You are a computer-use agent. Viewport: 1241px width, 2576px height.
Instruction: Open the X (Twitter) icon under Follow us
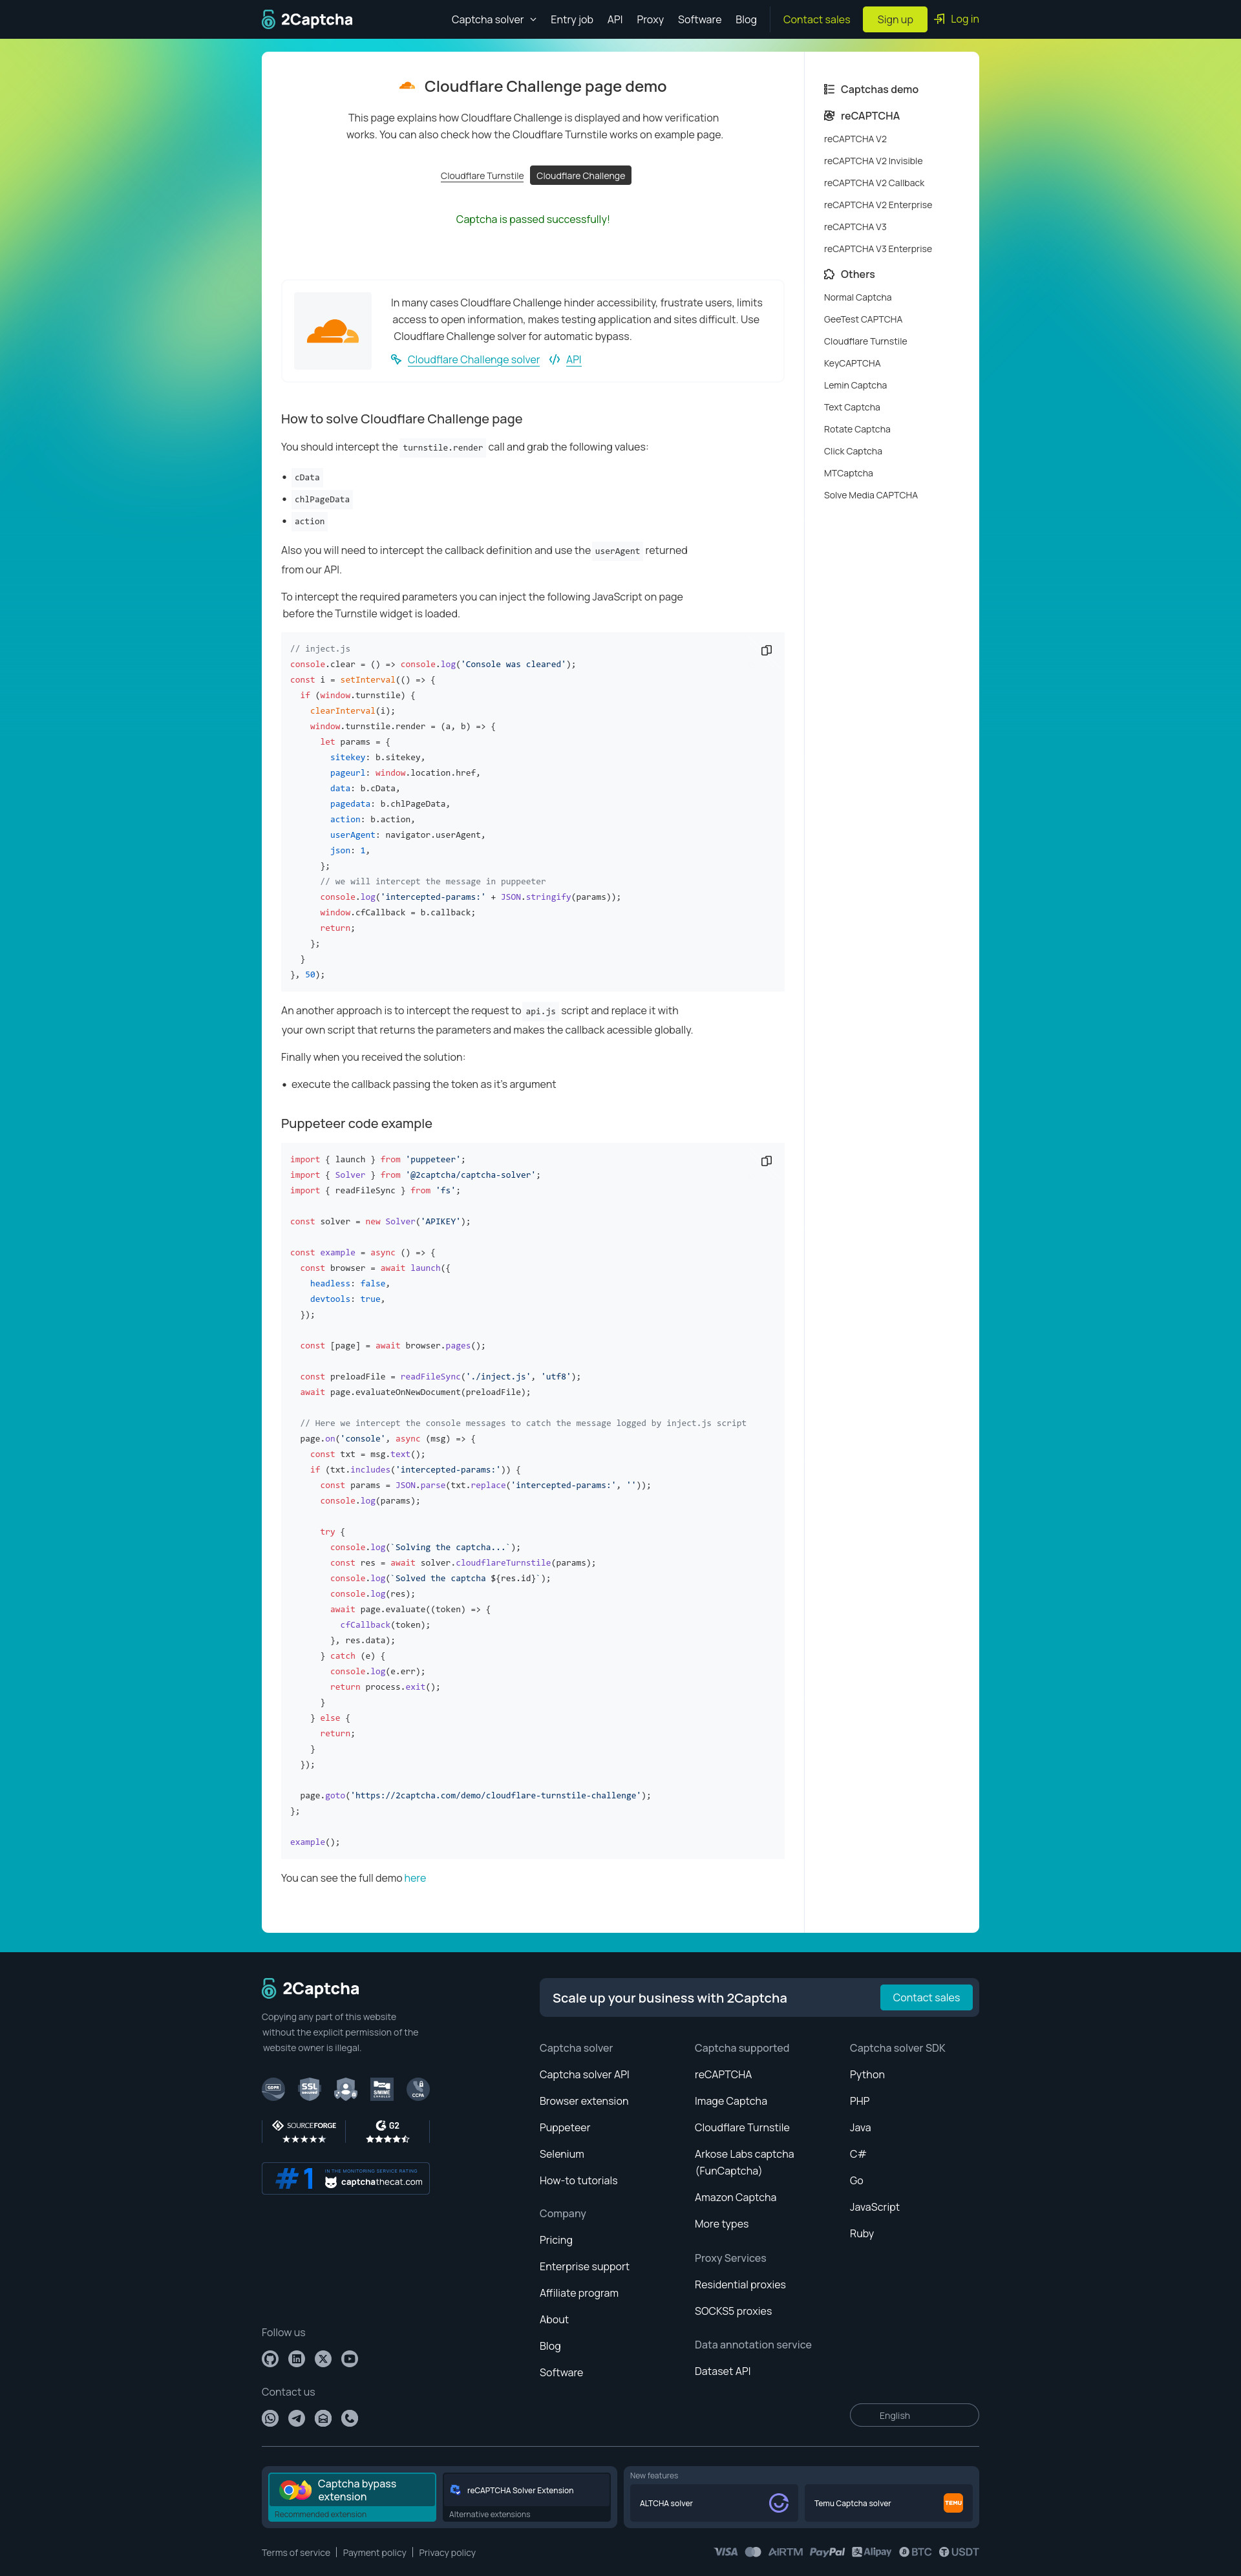(x=323, y=2358)
